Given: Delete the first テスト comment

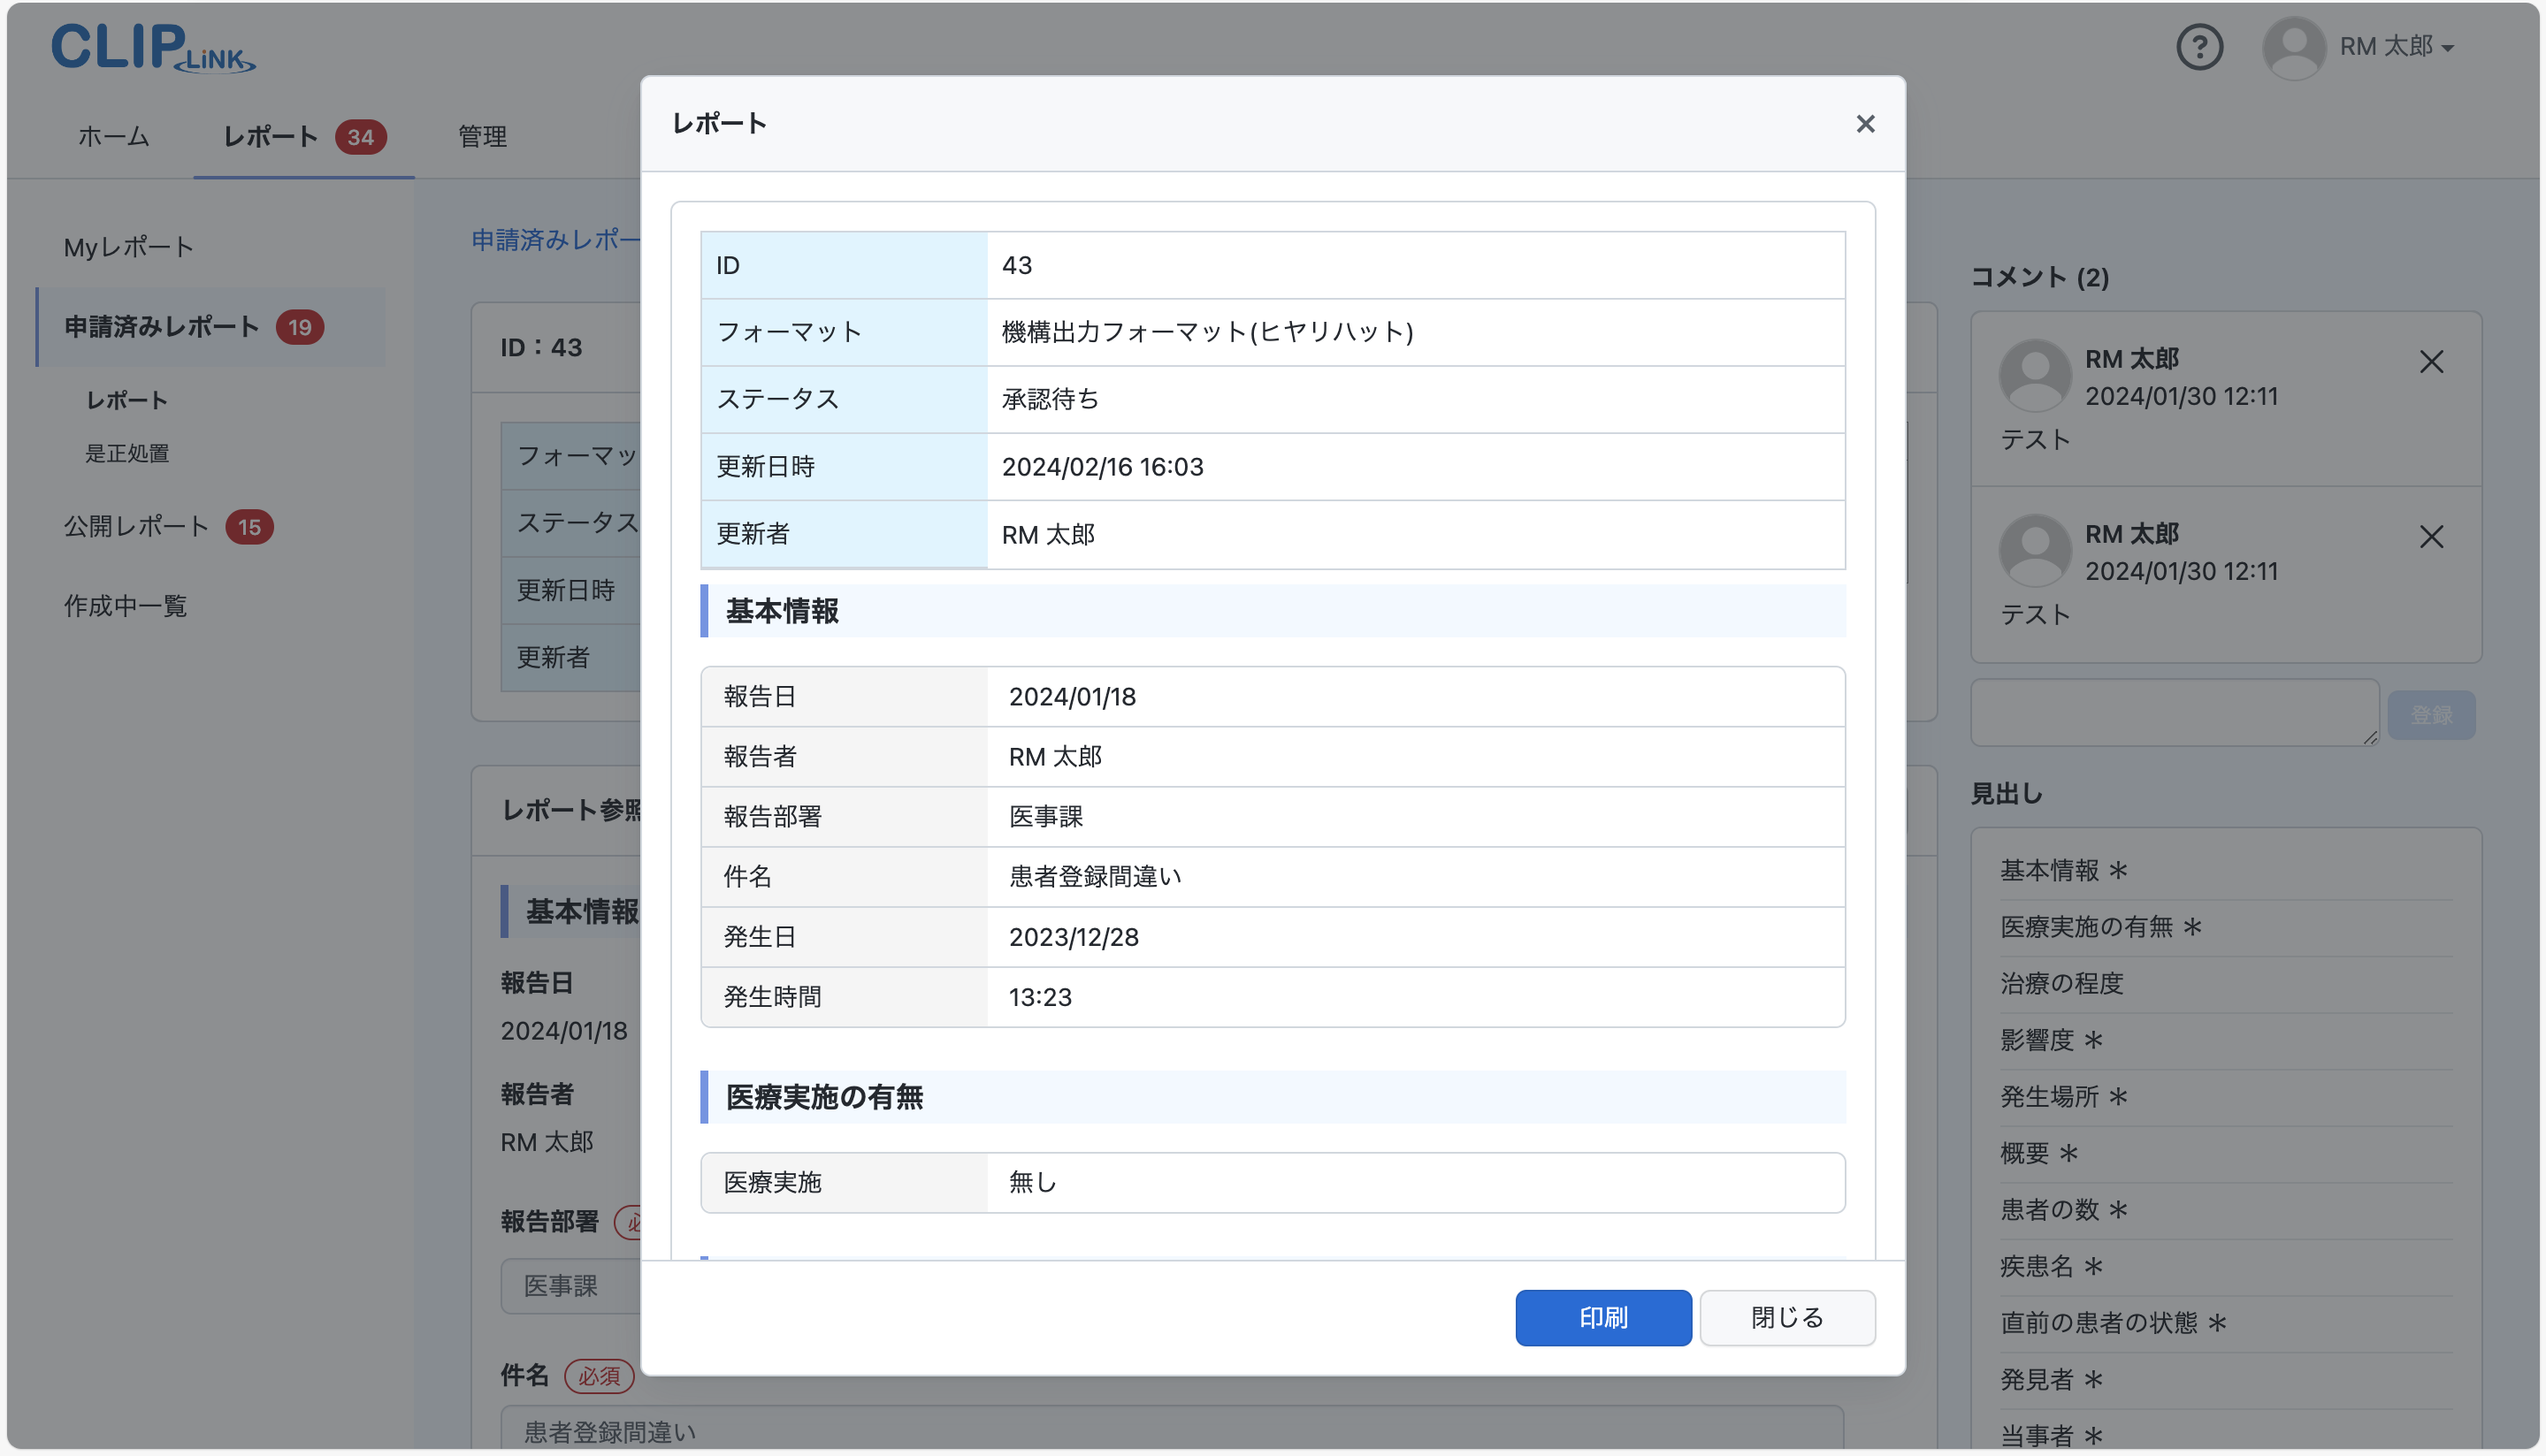Looking at the screenshot, I should 2433,362.
